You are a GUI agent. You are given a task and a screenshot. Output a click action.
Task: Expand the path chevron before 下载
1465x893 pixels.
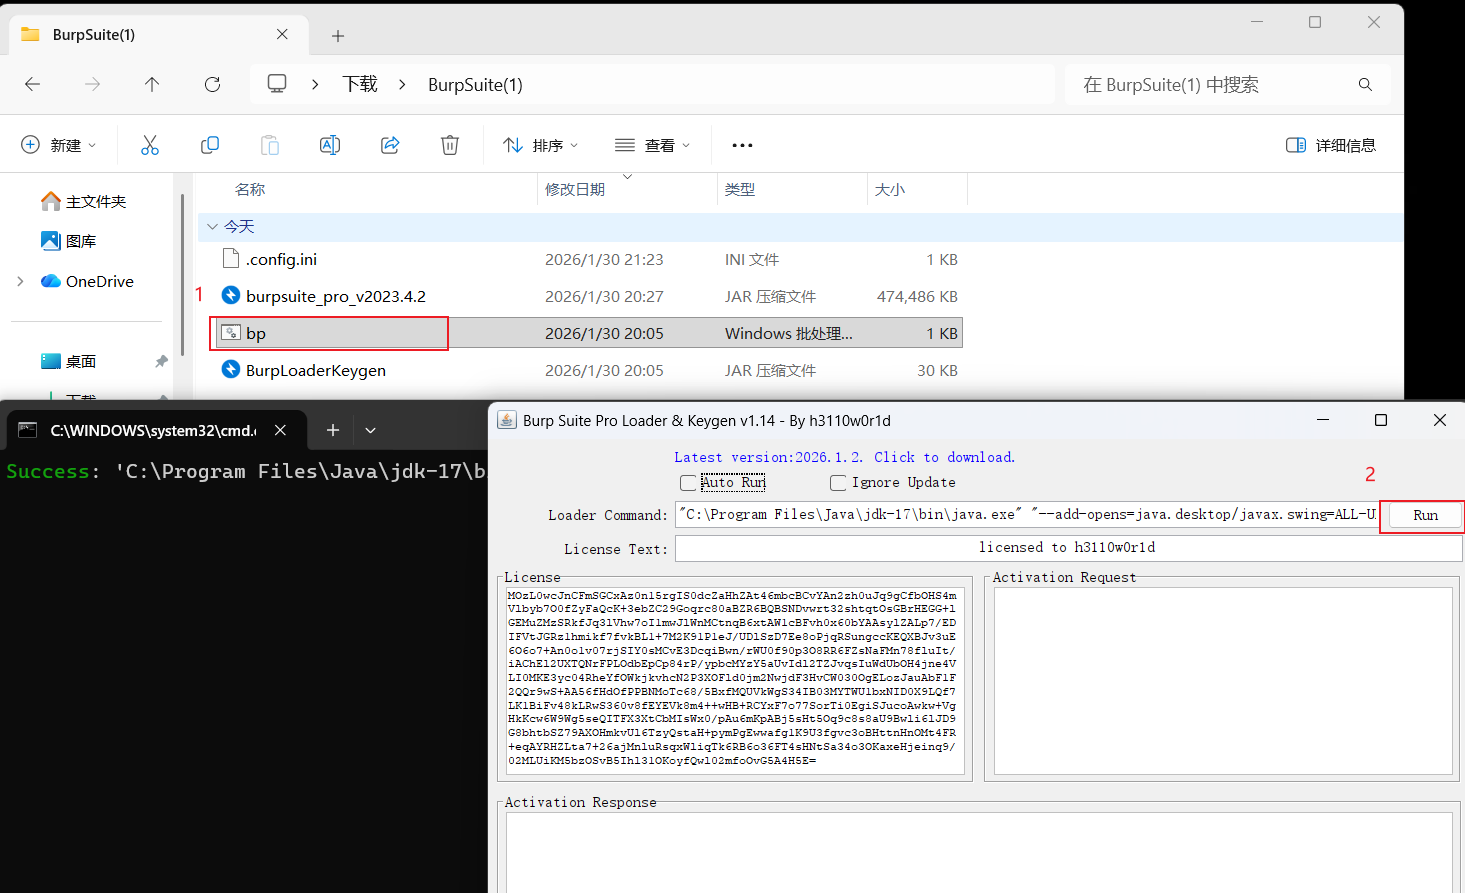pos(315,85)
